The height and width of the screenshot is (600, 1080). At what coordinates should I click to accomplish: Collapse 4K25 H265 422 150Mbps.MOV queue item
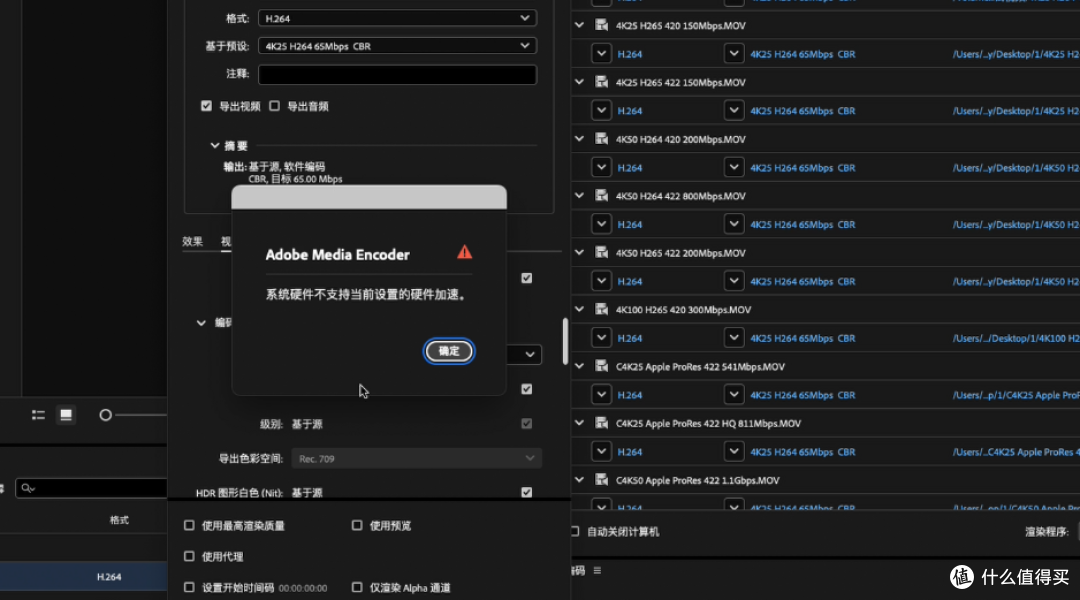tap(579, 82)
